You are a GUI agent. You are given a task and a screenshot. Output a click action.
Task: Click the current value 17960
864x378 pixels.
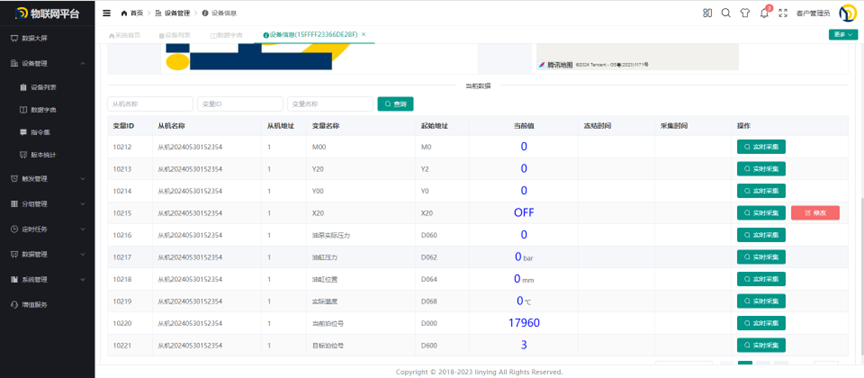pos(524,323)
